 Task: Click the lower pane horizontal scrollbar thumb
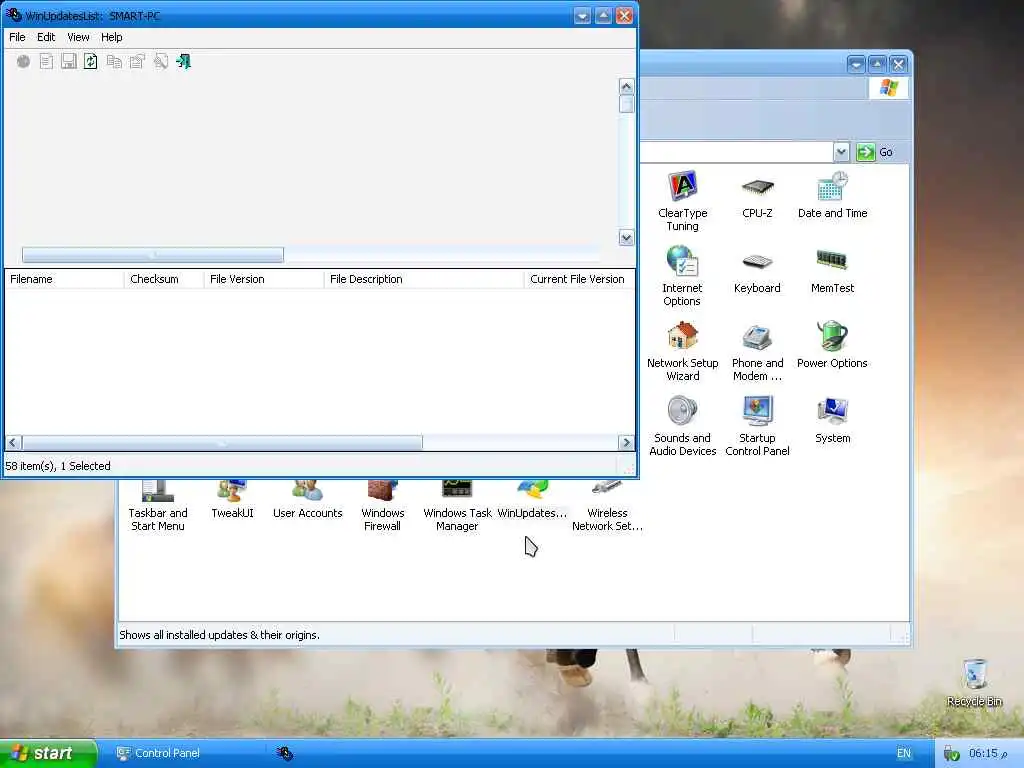coord(222,443)
